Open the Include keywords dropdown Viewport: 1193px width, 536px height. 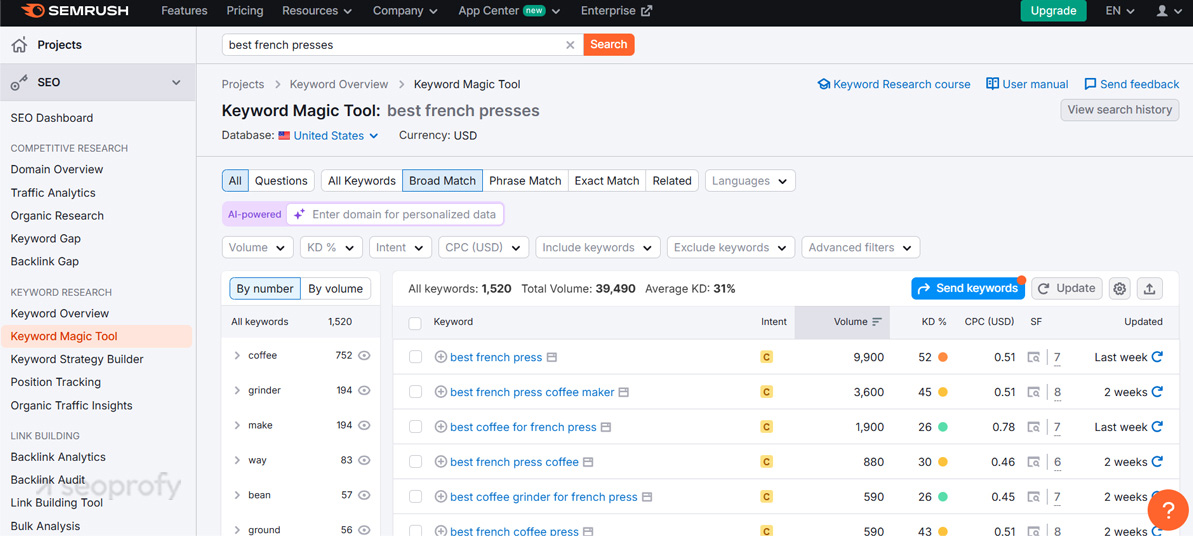598,247
